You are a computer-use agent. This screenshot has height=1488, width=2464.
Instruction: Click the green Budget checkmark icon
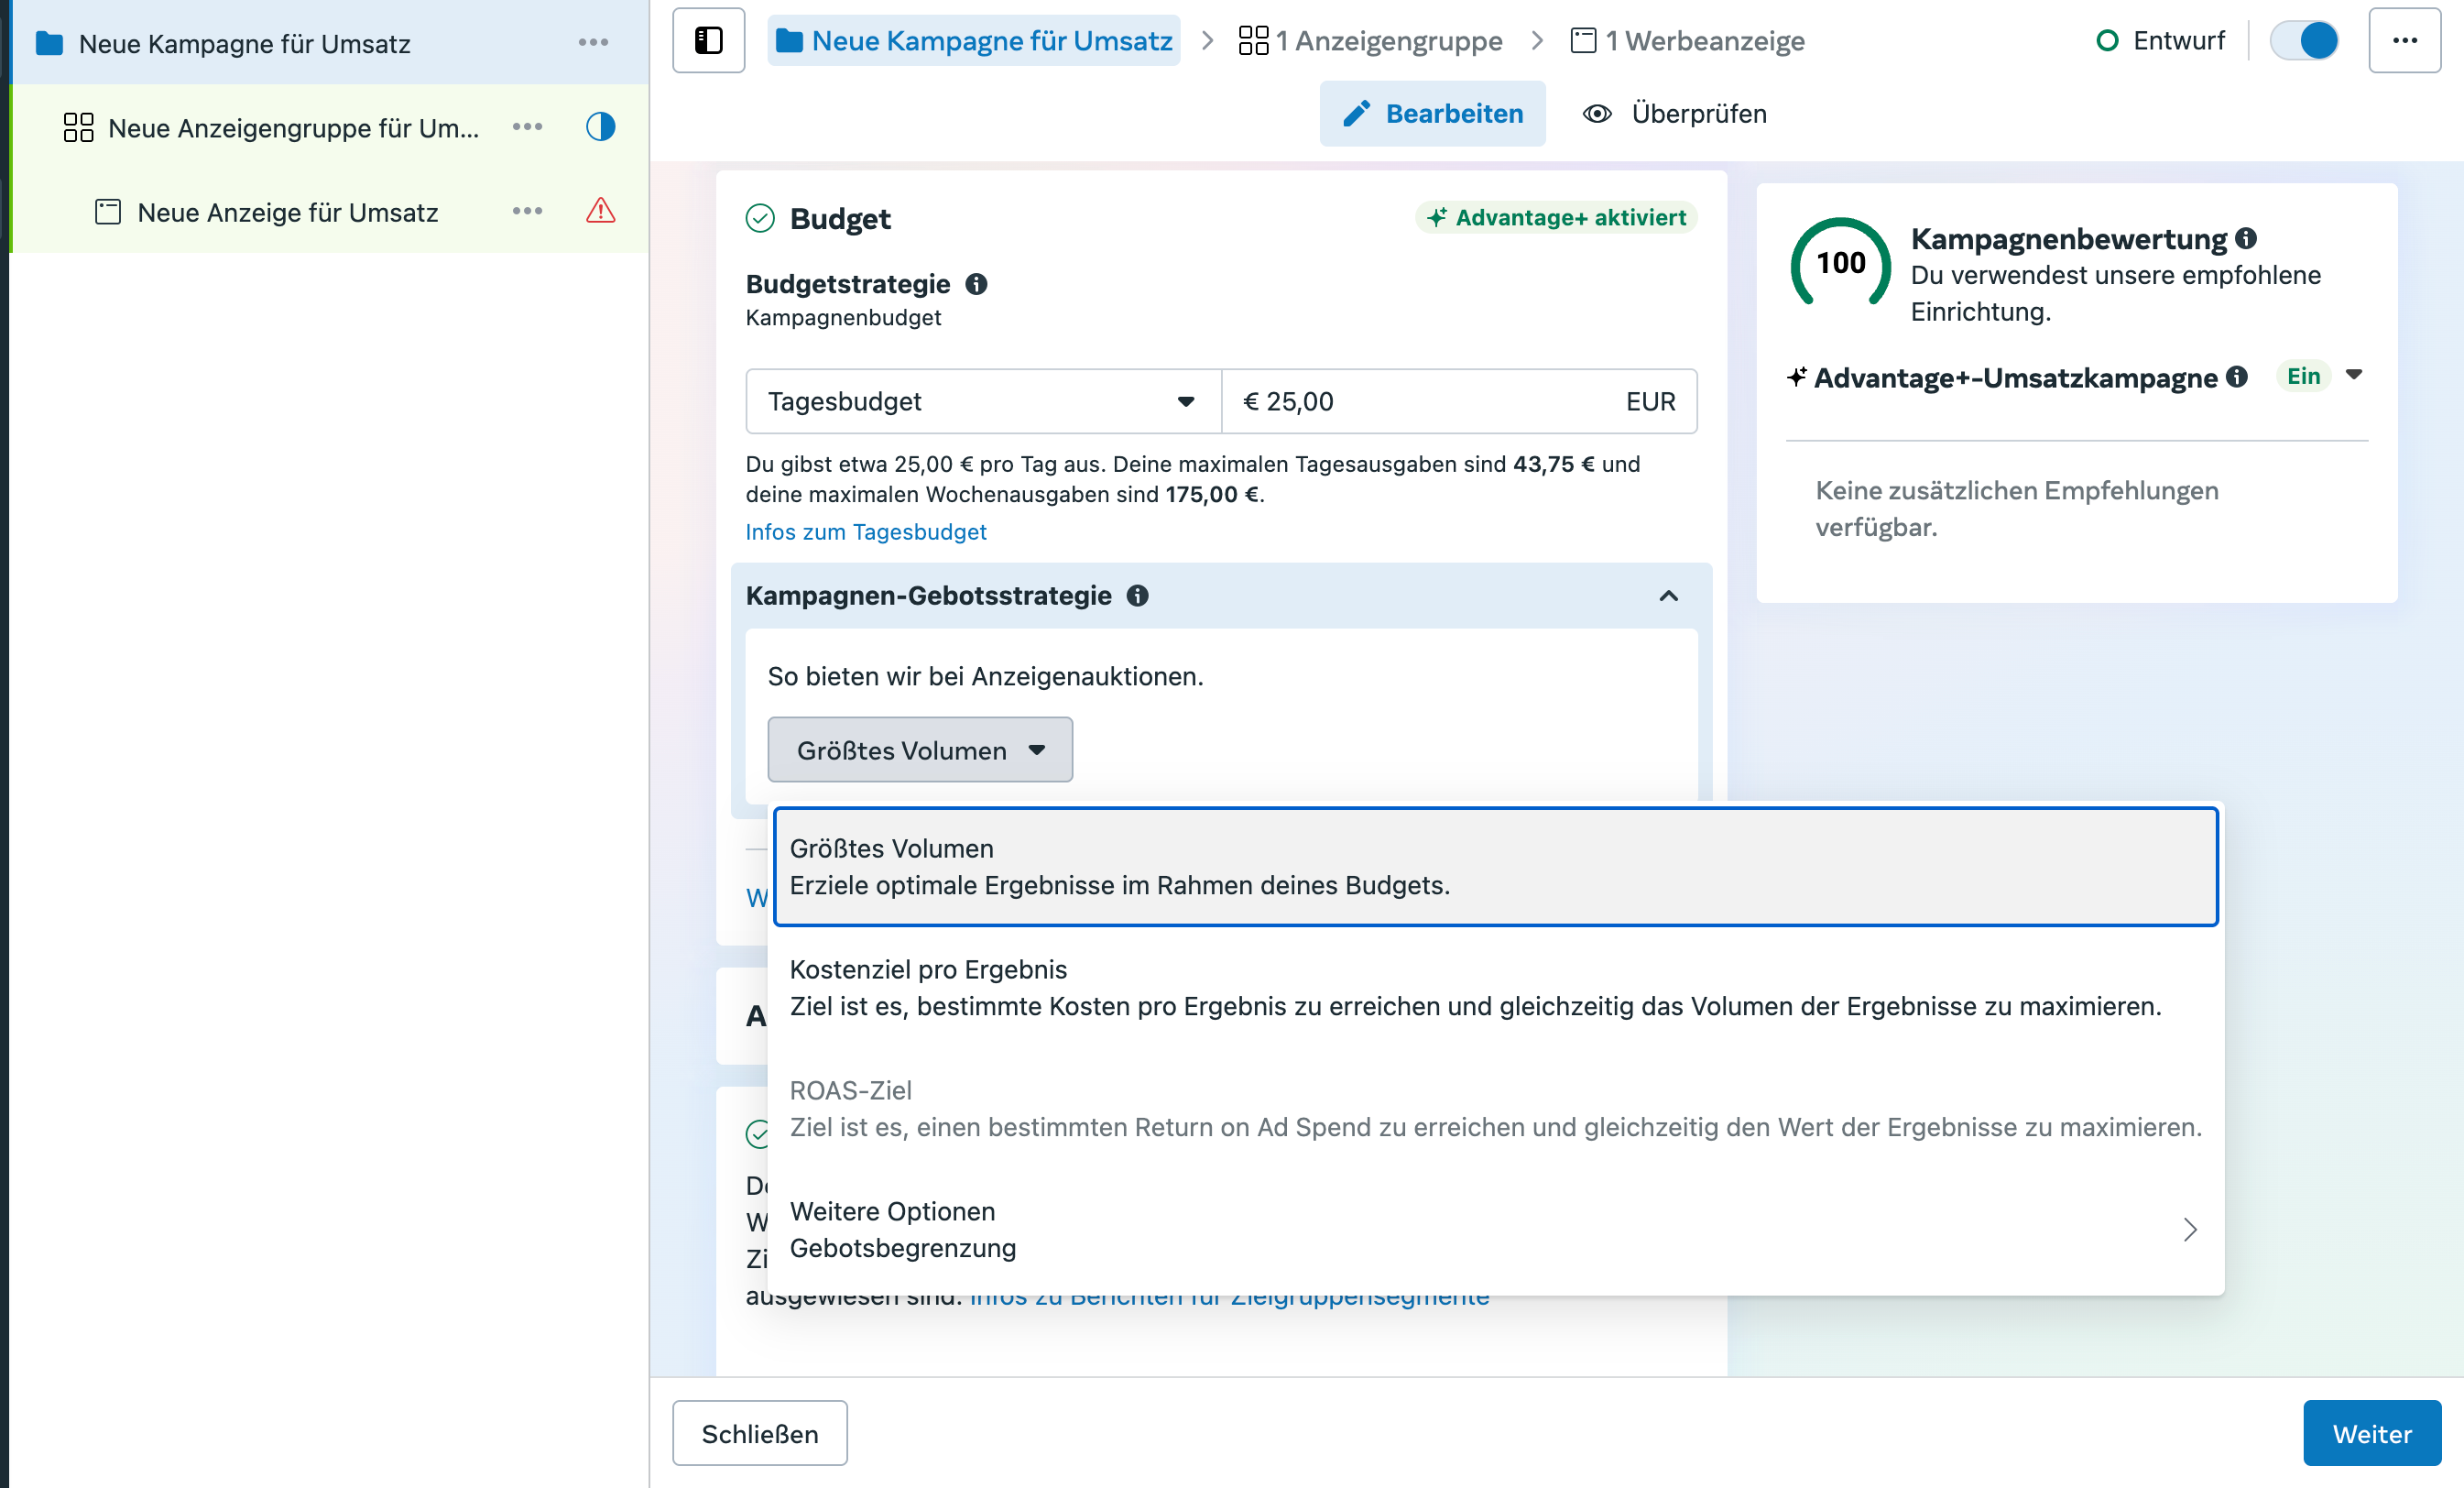coord(760,218)
